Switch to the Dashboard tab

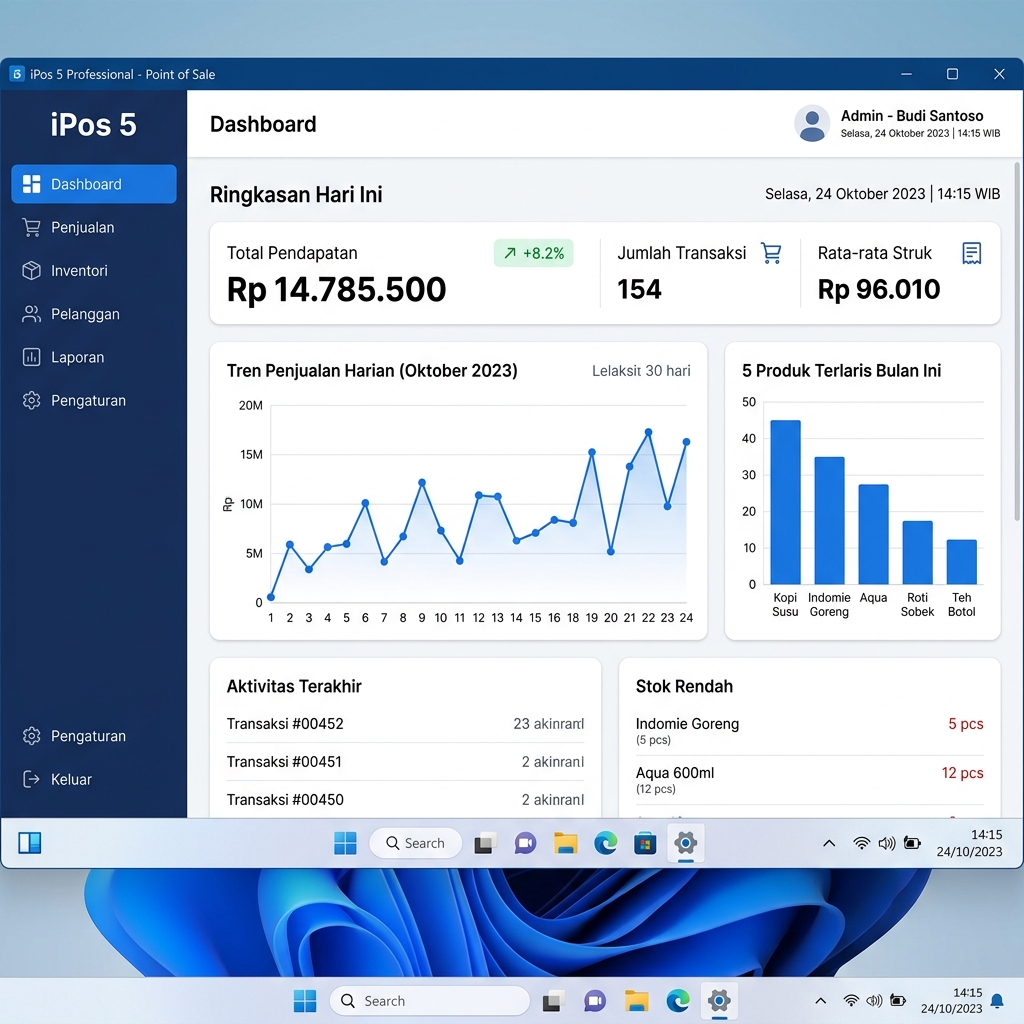pyautogui.click(x=93, y=184)
